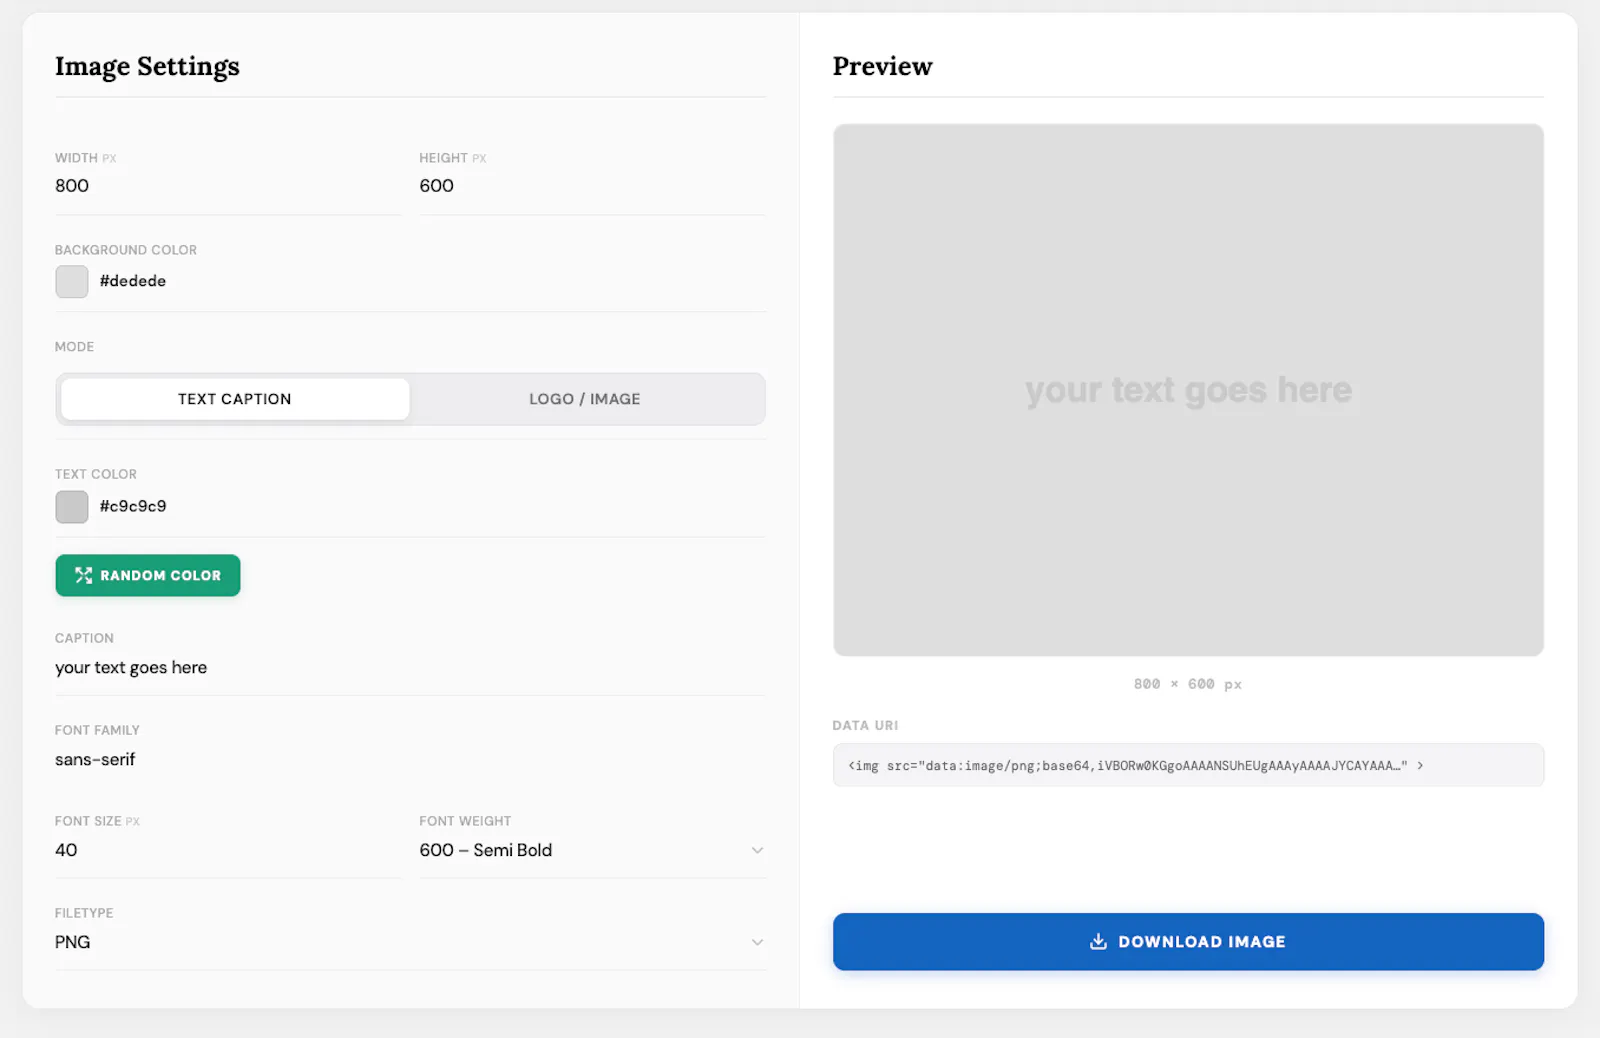The height and width of the screenshot is (1038, 1600).
Task: Click the Font Family sans-serif field
Action: coord(410,760)
